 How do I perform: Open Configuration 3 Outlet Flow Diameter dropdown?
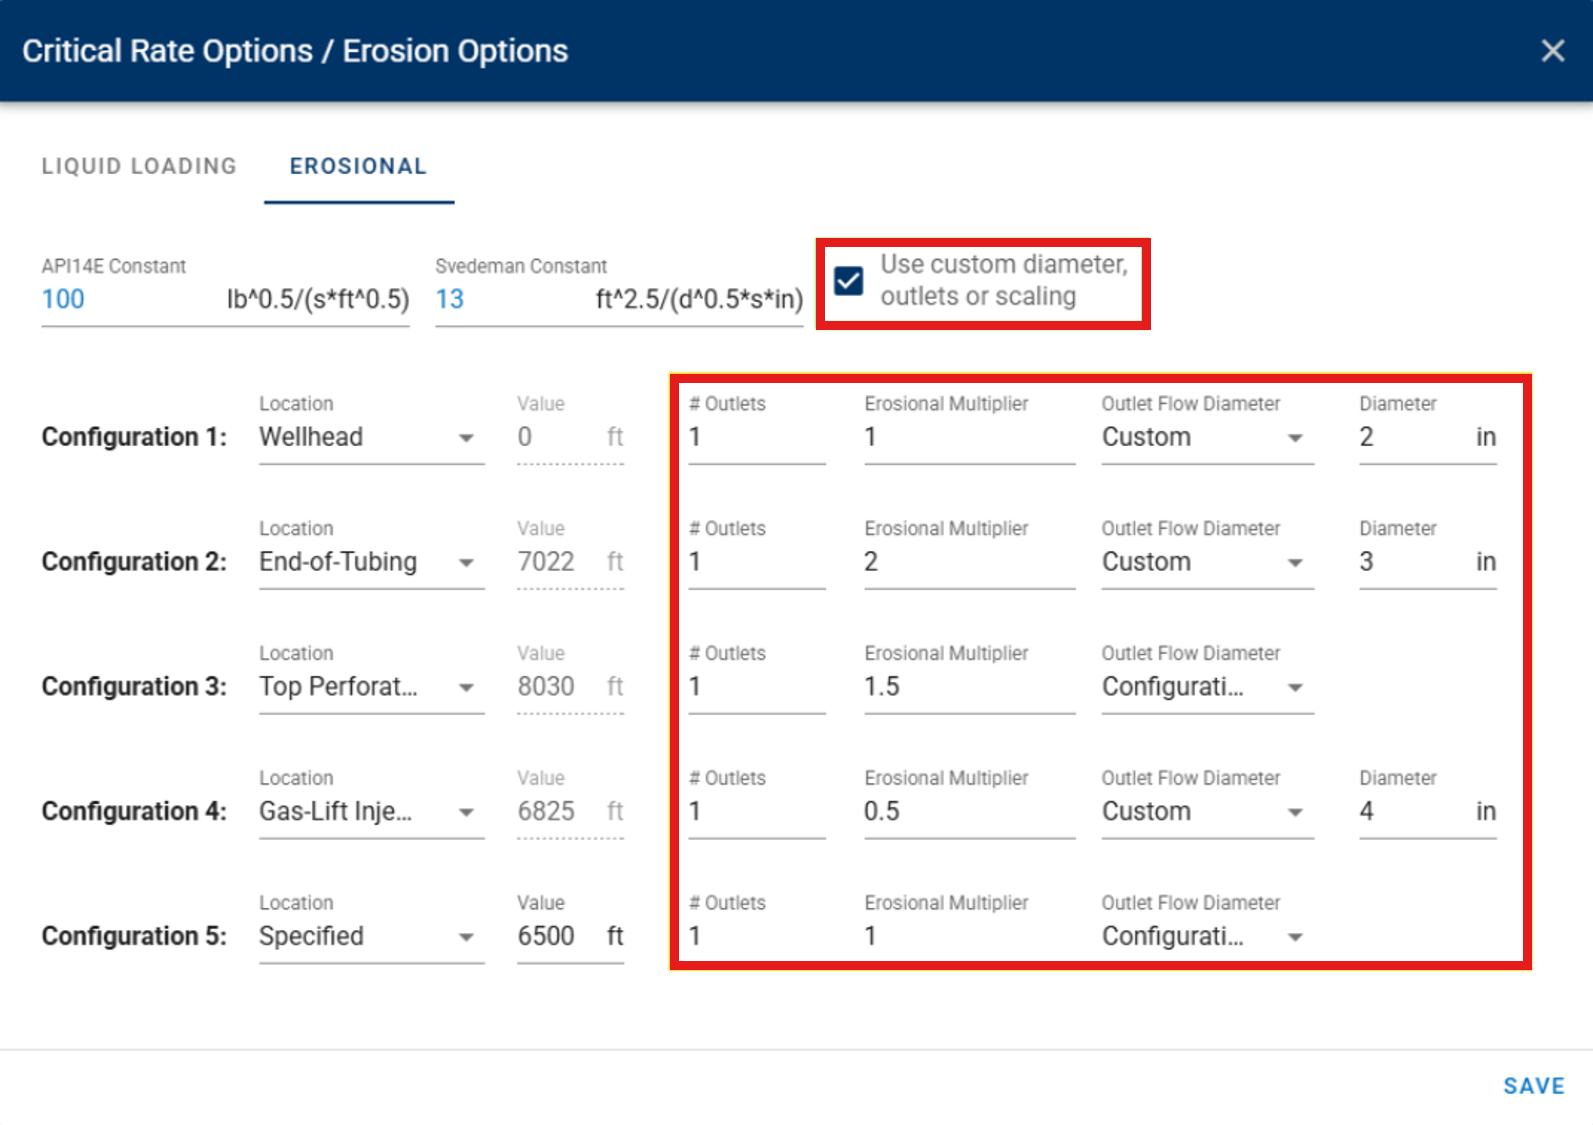1207,687
